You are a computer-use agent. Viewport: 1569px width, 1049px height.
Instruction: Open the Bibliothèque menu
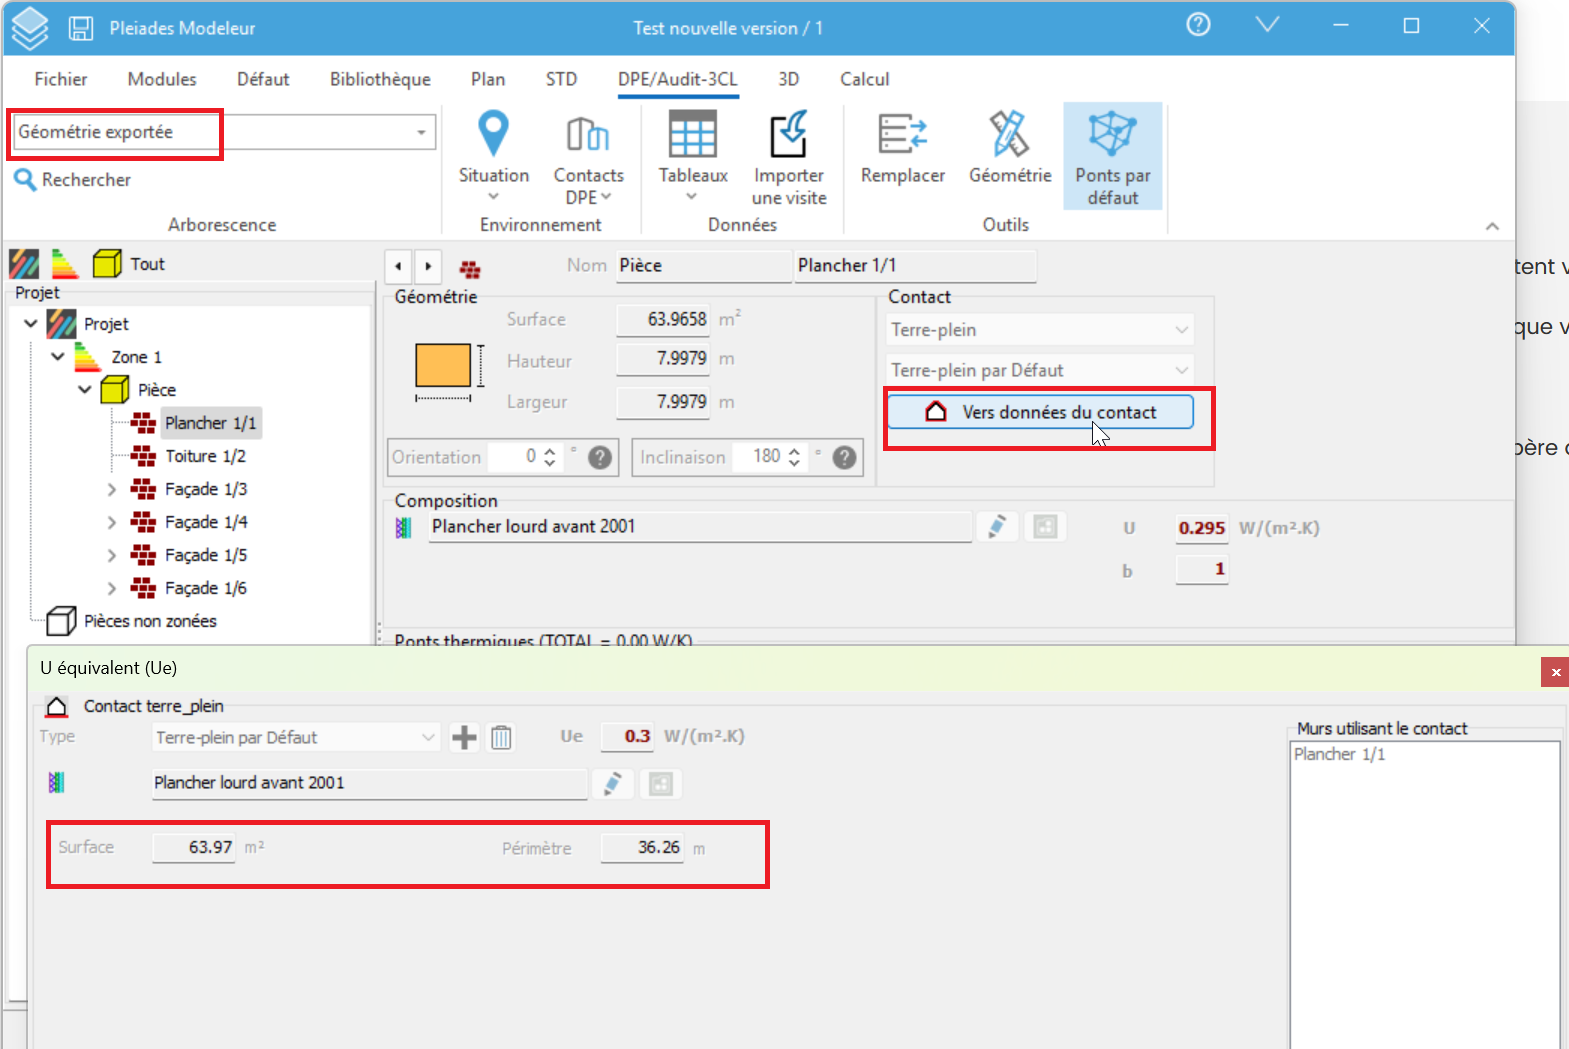coord(380,79)
